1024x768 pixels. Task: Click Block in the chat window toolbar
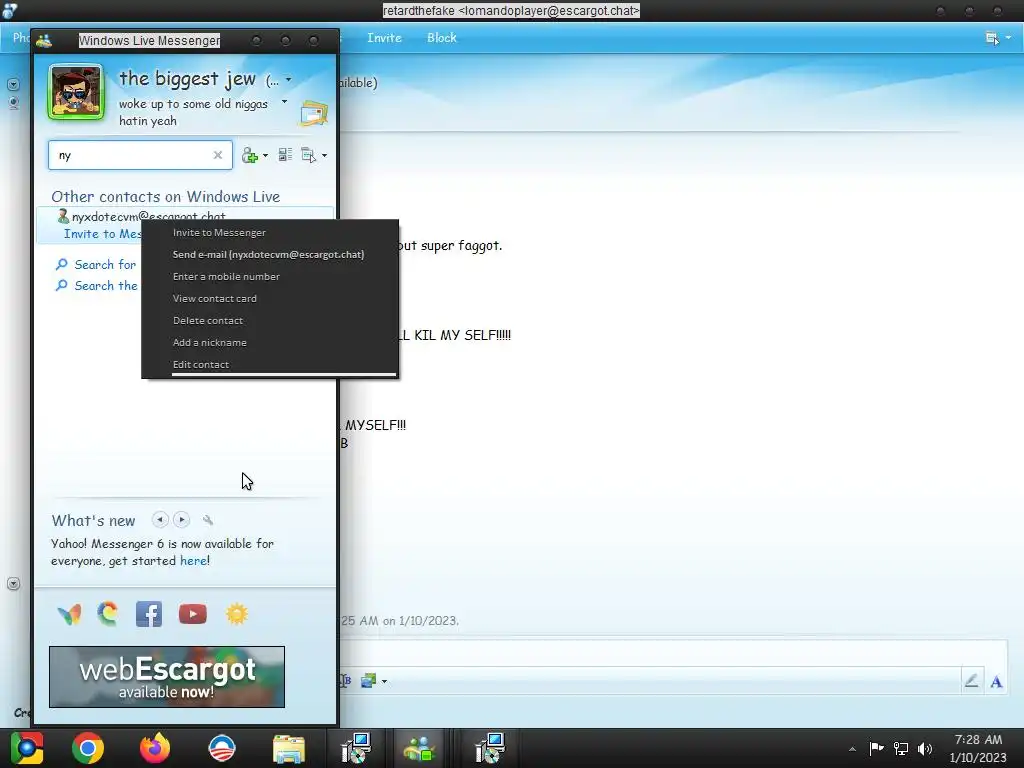[441, 38]
